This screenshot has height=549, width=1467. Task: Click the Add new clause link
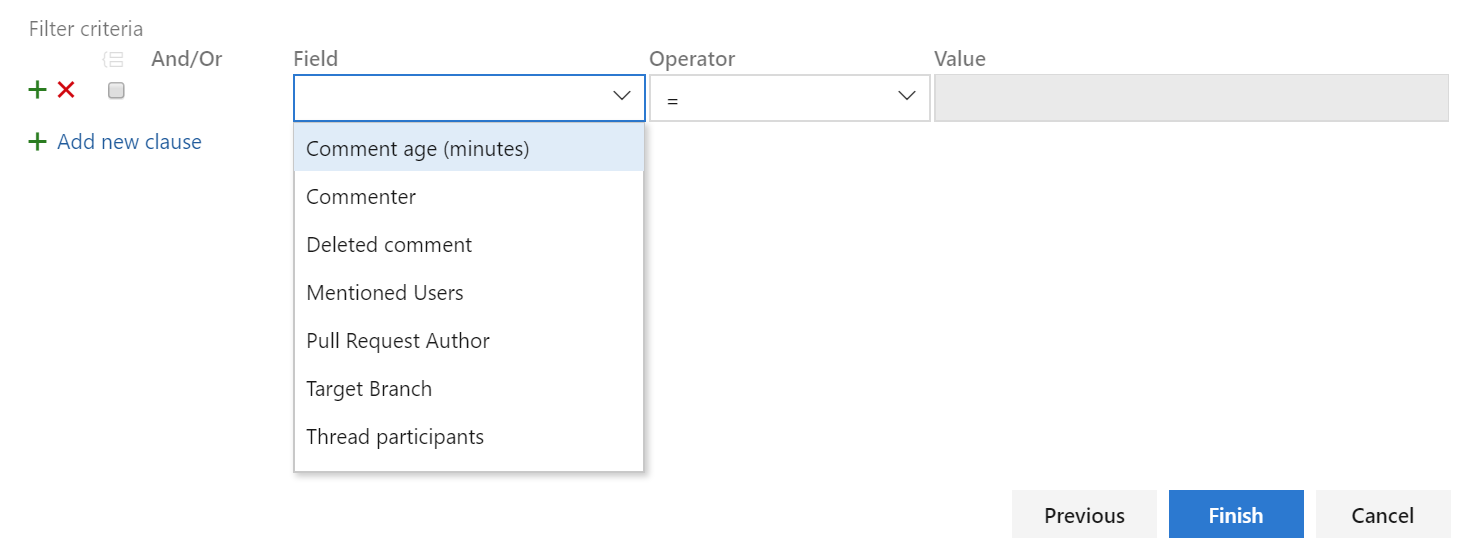coord(129,142)
